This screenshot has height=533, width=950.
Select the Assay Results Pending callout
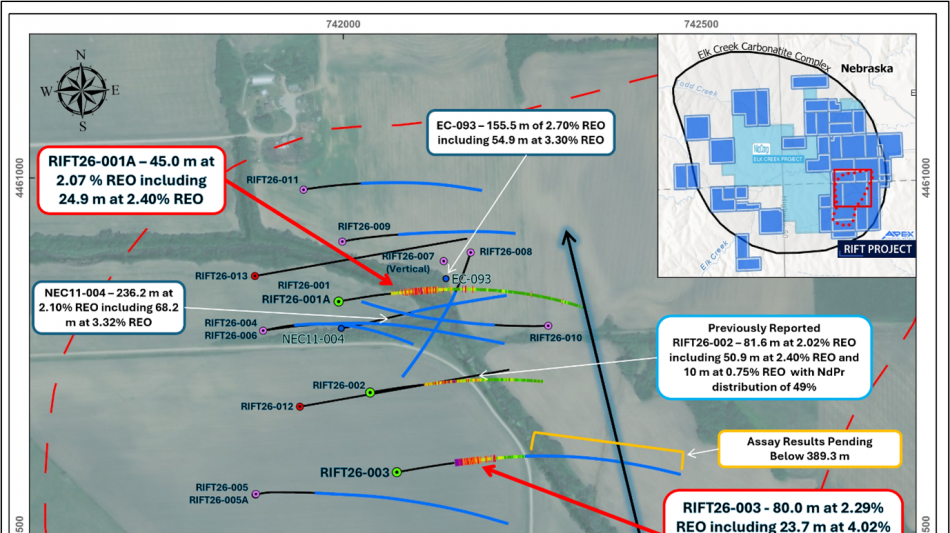pos(809,449)
